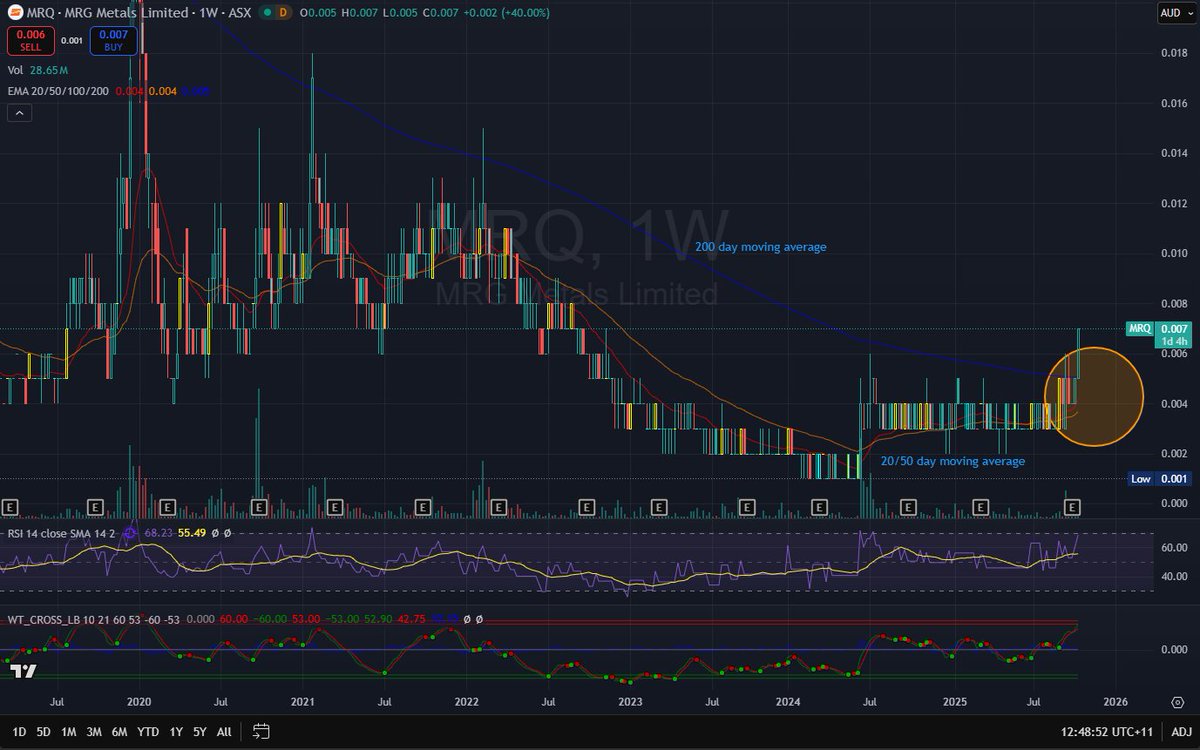
Task: Hide the RSI indicator via its Ø toggle
Action: (x=213, y=533)
